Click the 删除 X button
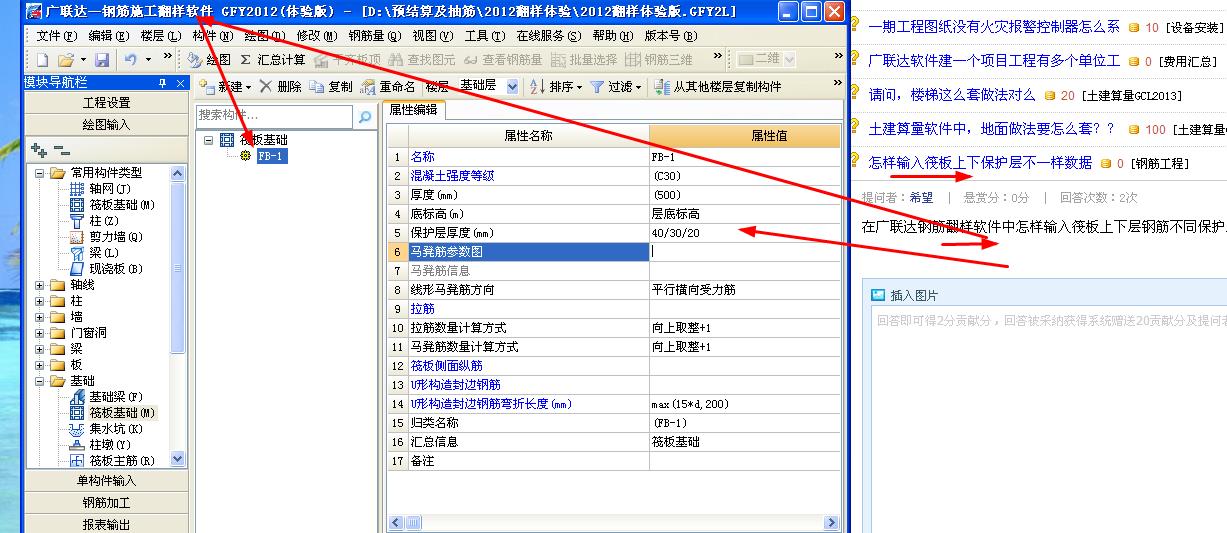1227x533 pixels. click(x=281, y=87)
